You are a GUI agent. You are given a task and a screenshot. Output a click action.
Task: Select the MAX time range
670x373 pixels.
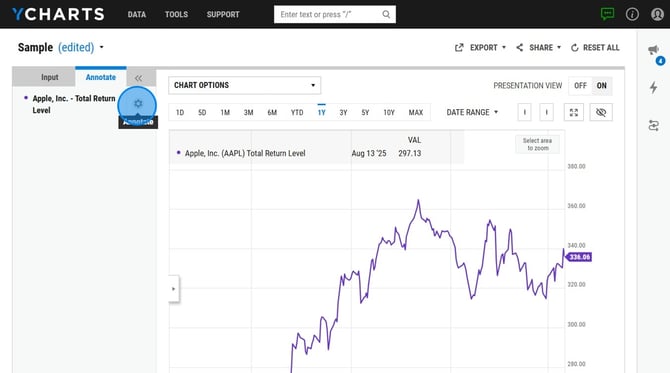[x=416, y=112]
